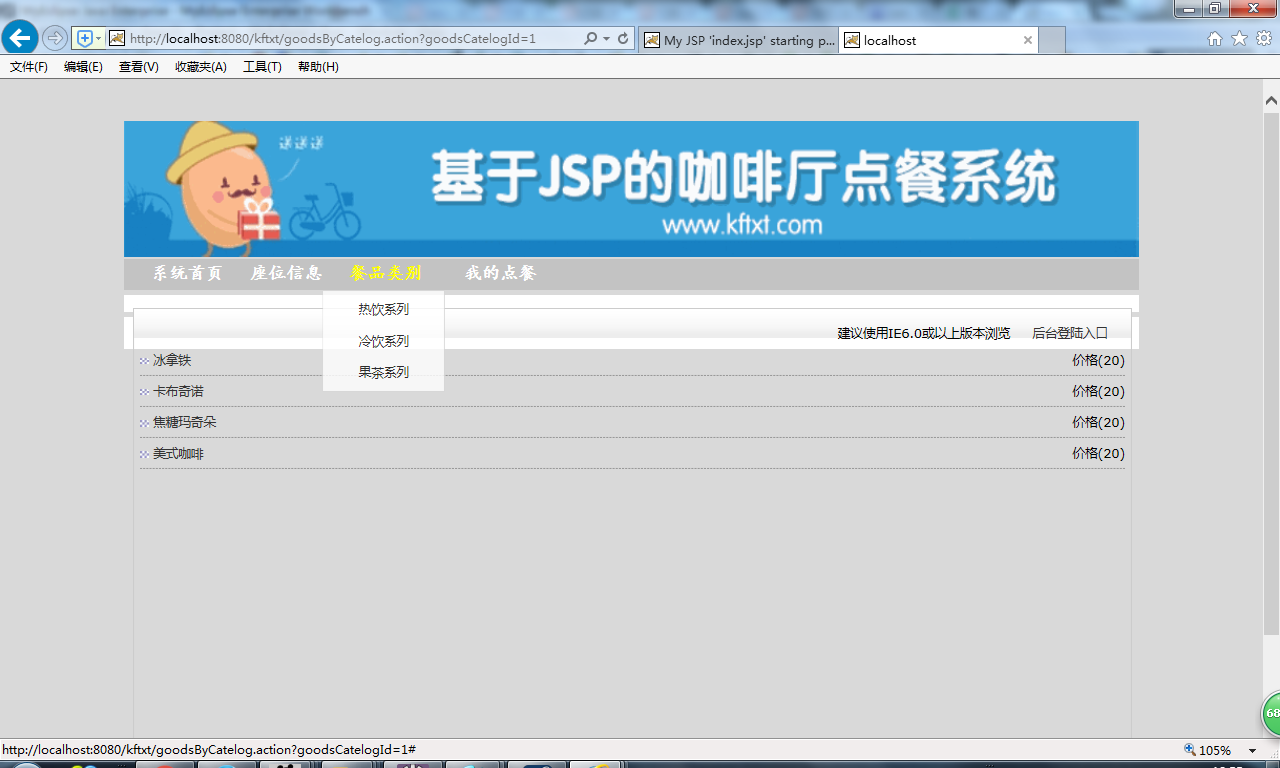
Task: Open the 焦糖玛奇朵 item
Action: [184, 422]
